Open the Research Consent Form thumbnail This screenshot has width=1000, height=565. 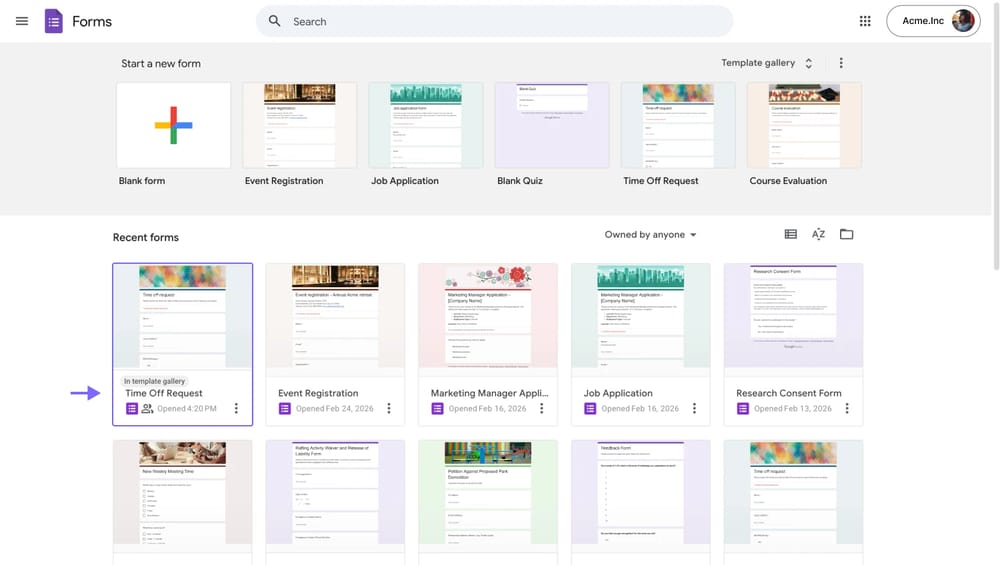(793, 316)
